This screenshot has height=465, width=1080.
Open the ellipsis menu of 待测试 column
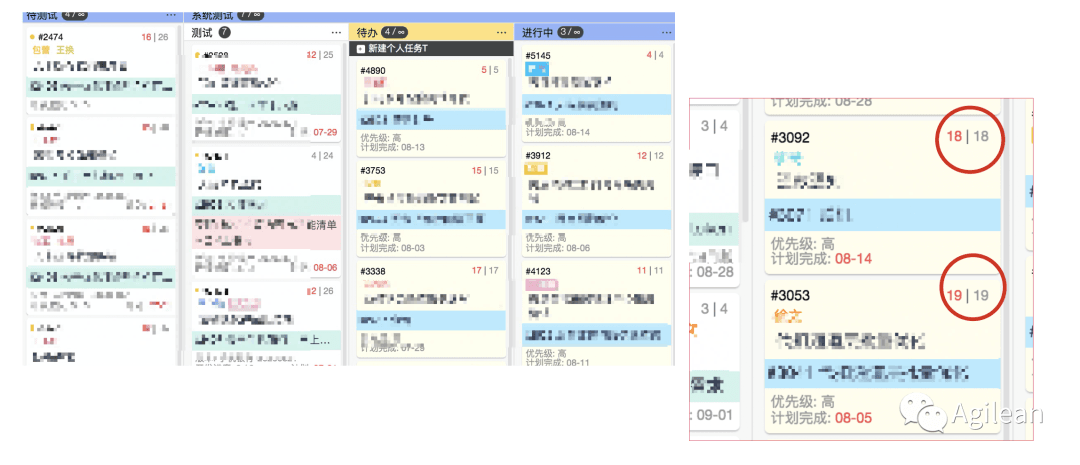tap(171, 15)
